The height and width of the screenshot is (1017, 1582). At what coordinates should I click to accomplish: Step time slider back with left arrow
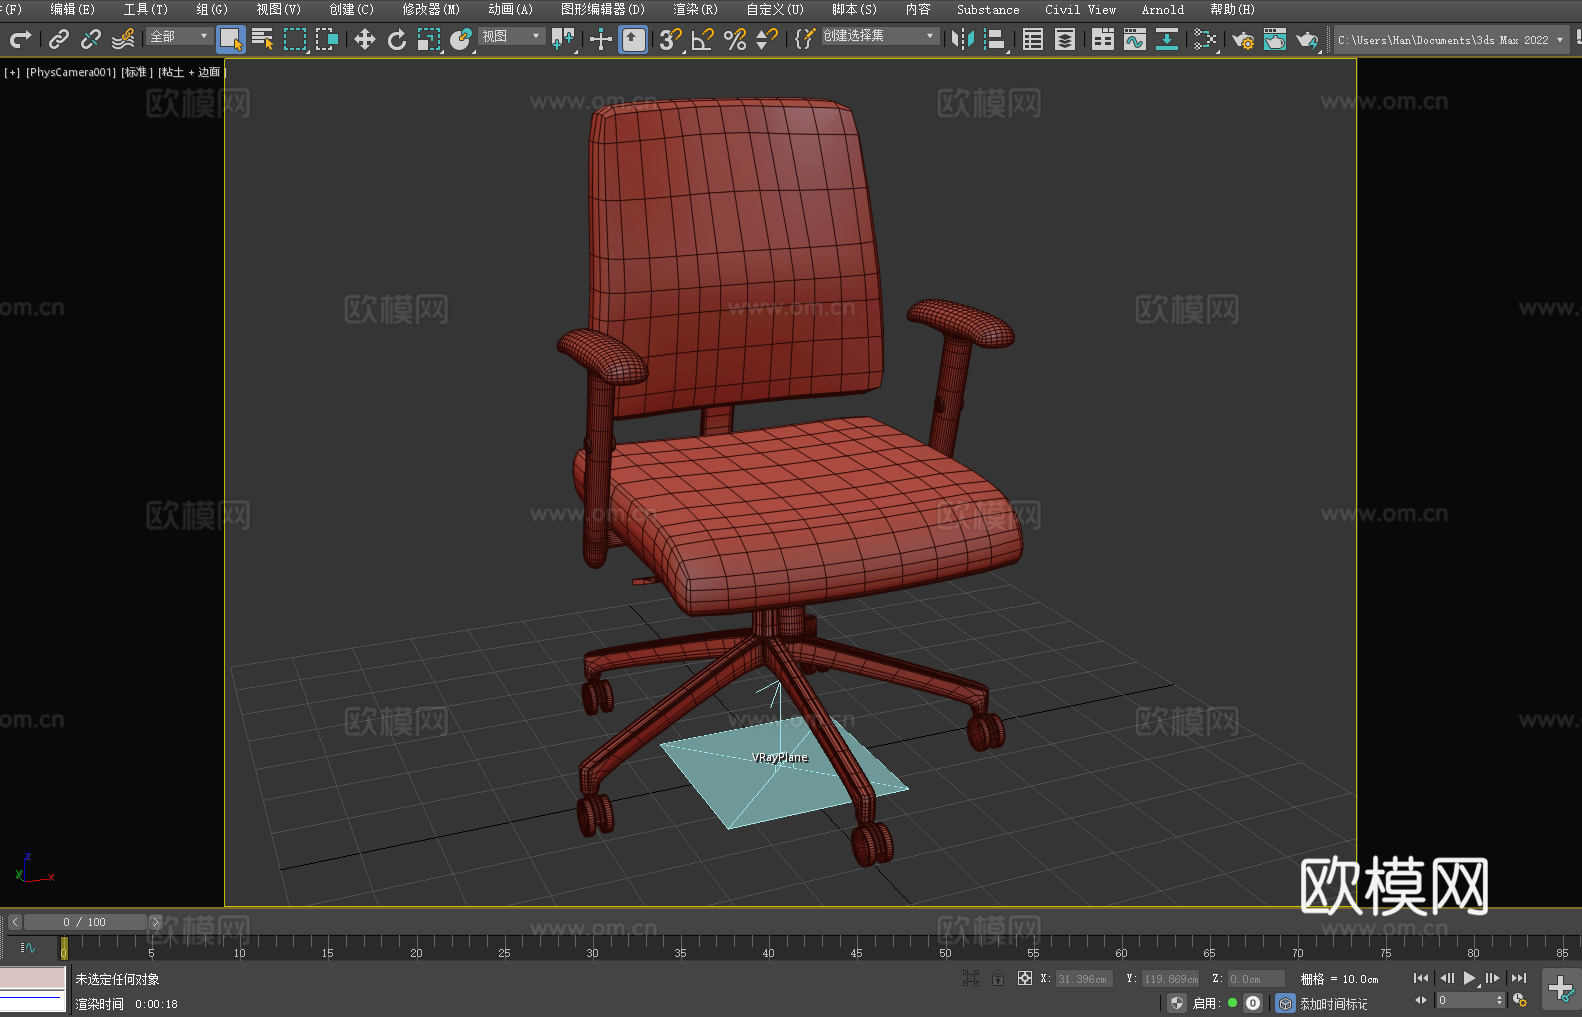pyautogui.click(x=15, y=922)
